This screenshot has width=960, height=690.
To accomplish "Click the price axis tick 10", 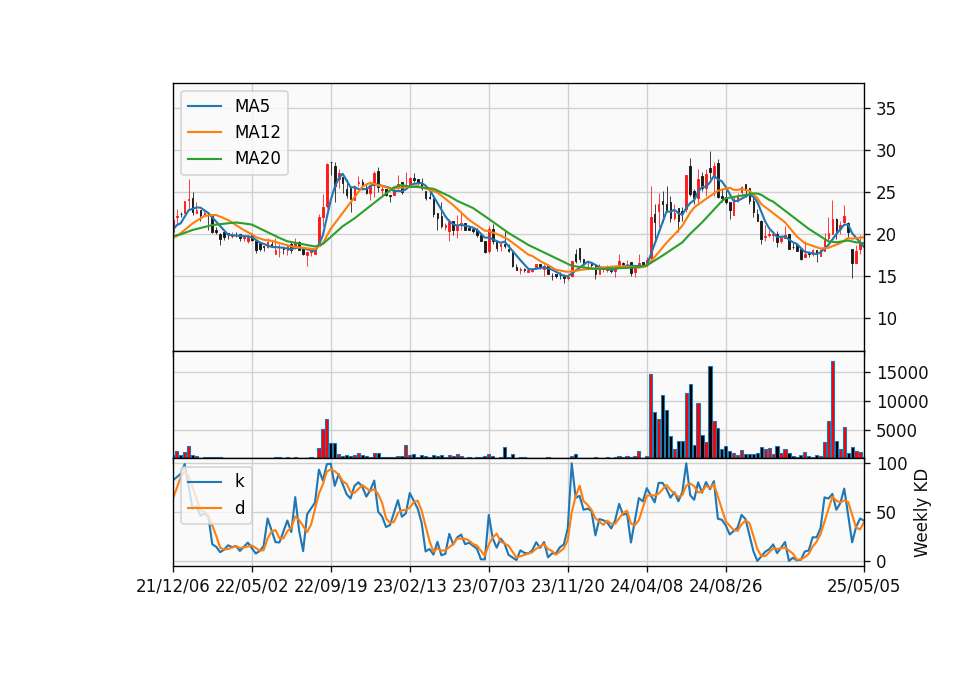I will [885, 318].
